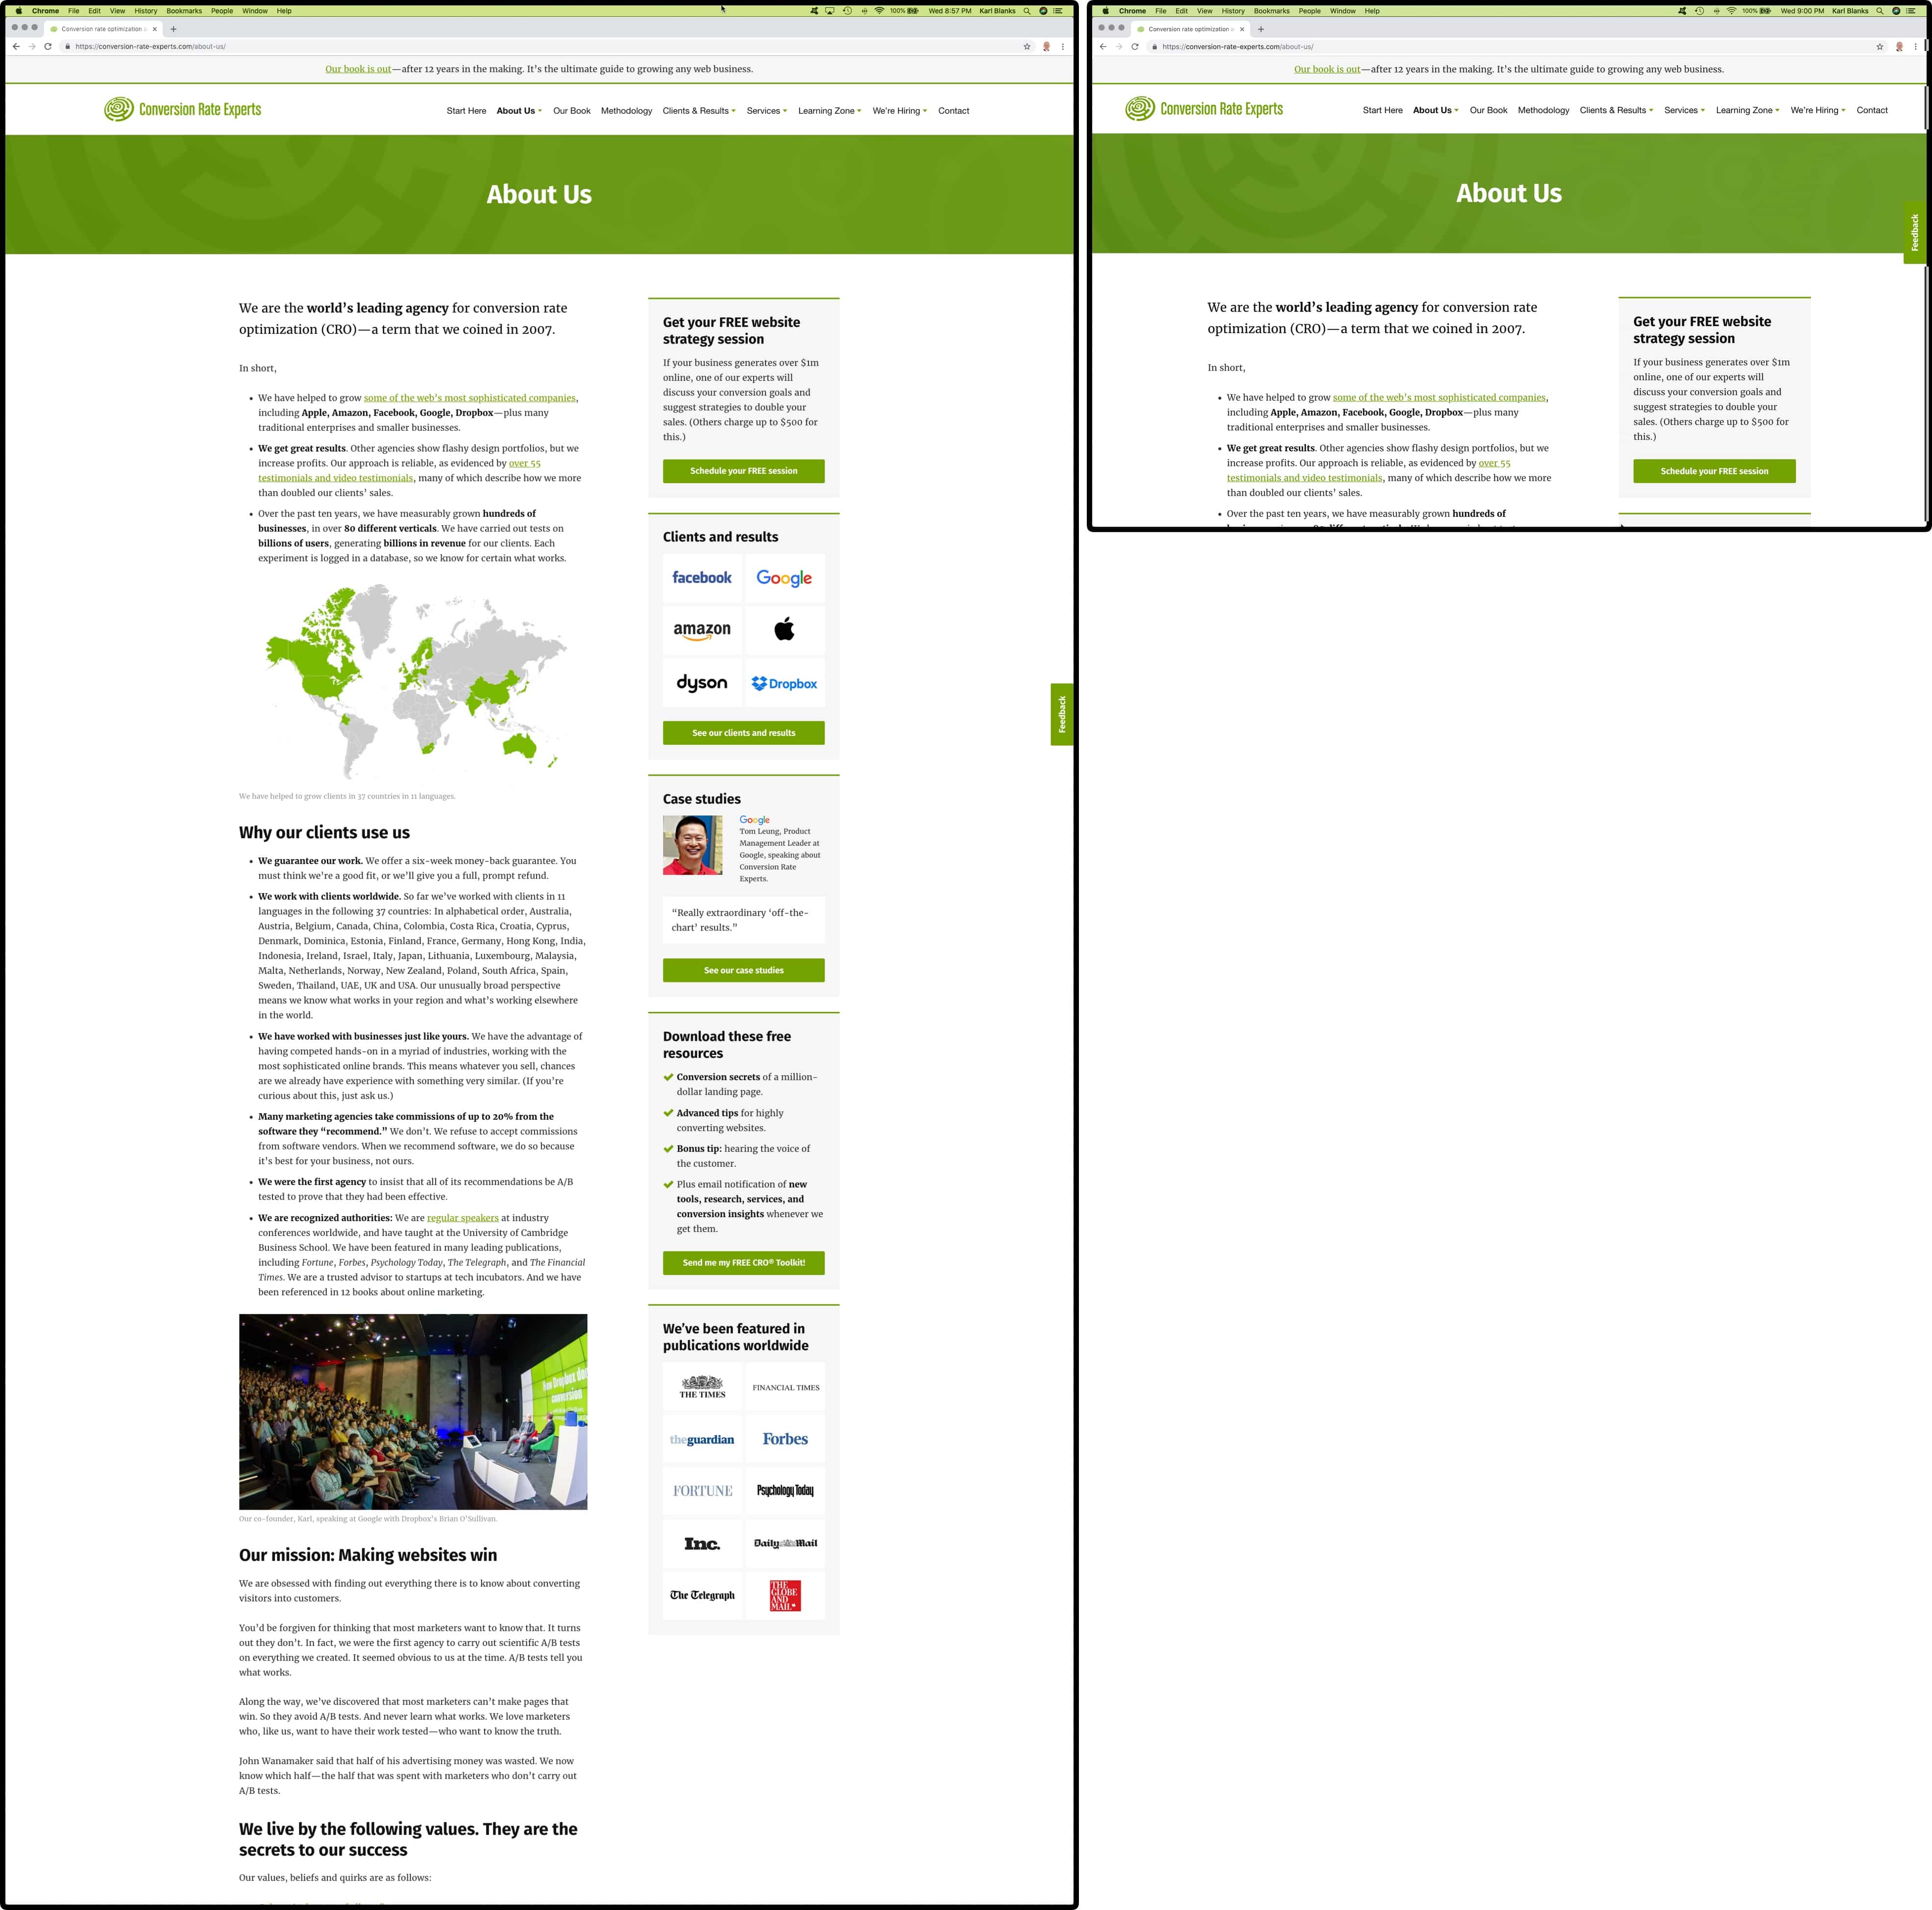
Task: Click the address bar URL in left window
Action: coord(150,46)
